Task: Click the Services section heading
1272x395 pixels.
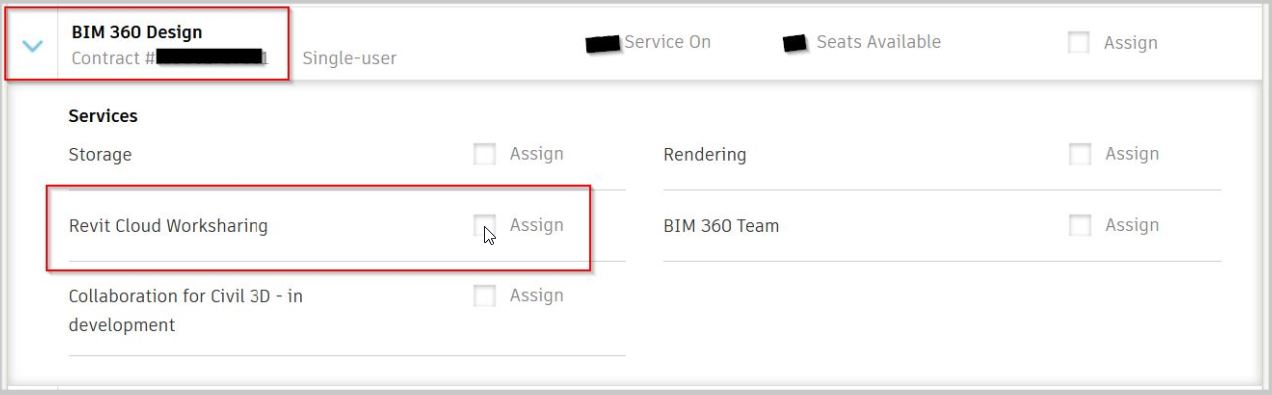Action: (103, 116)
